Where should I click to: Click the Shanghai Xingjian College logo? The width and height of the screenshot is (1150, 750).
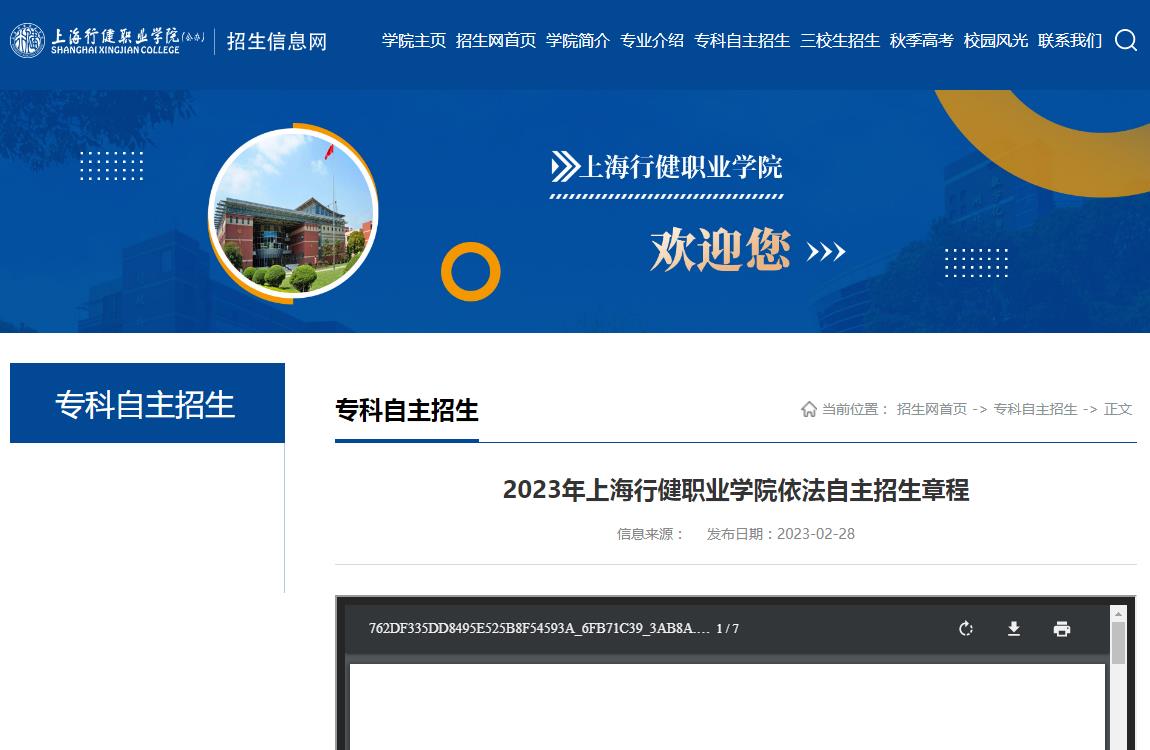coord(108,41)
